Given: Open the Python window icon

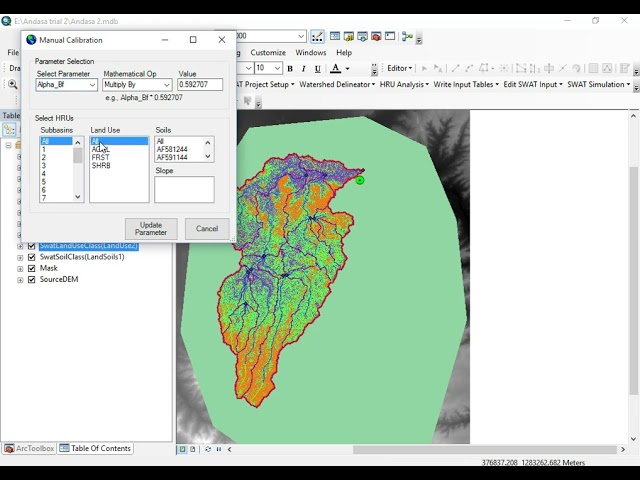Looking at the screenshot, I should tap(390, 36).
